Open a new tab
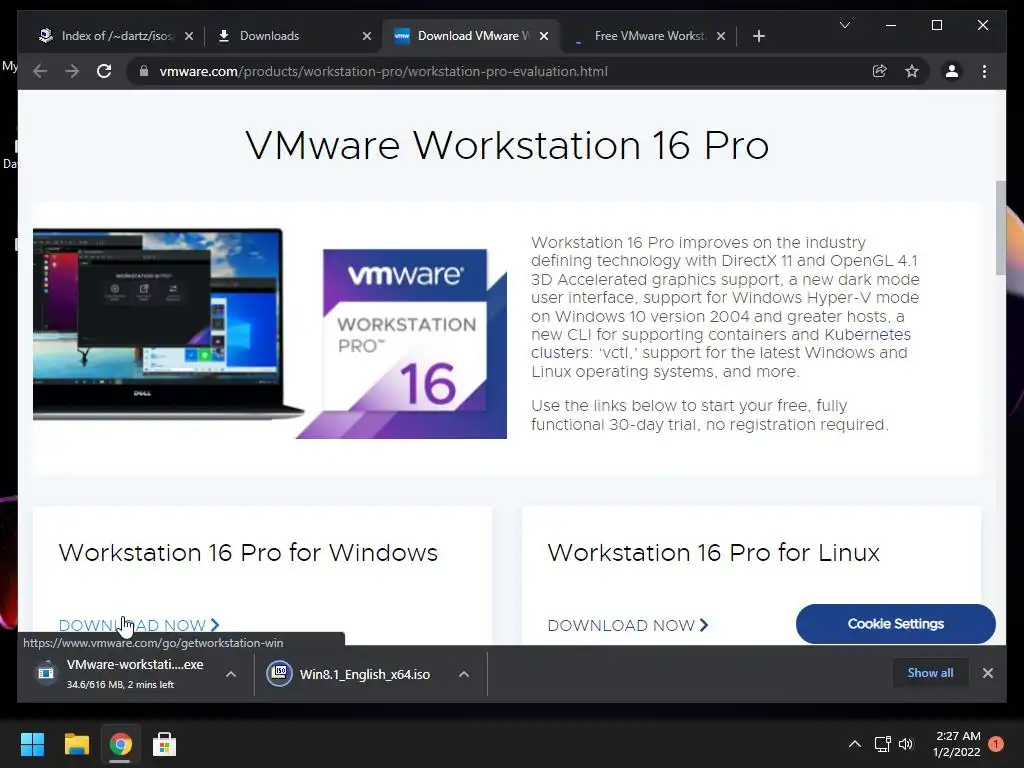 (x=758, y=36)
